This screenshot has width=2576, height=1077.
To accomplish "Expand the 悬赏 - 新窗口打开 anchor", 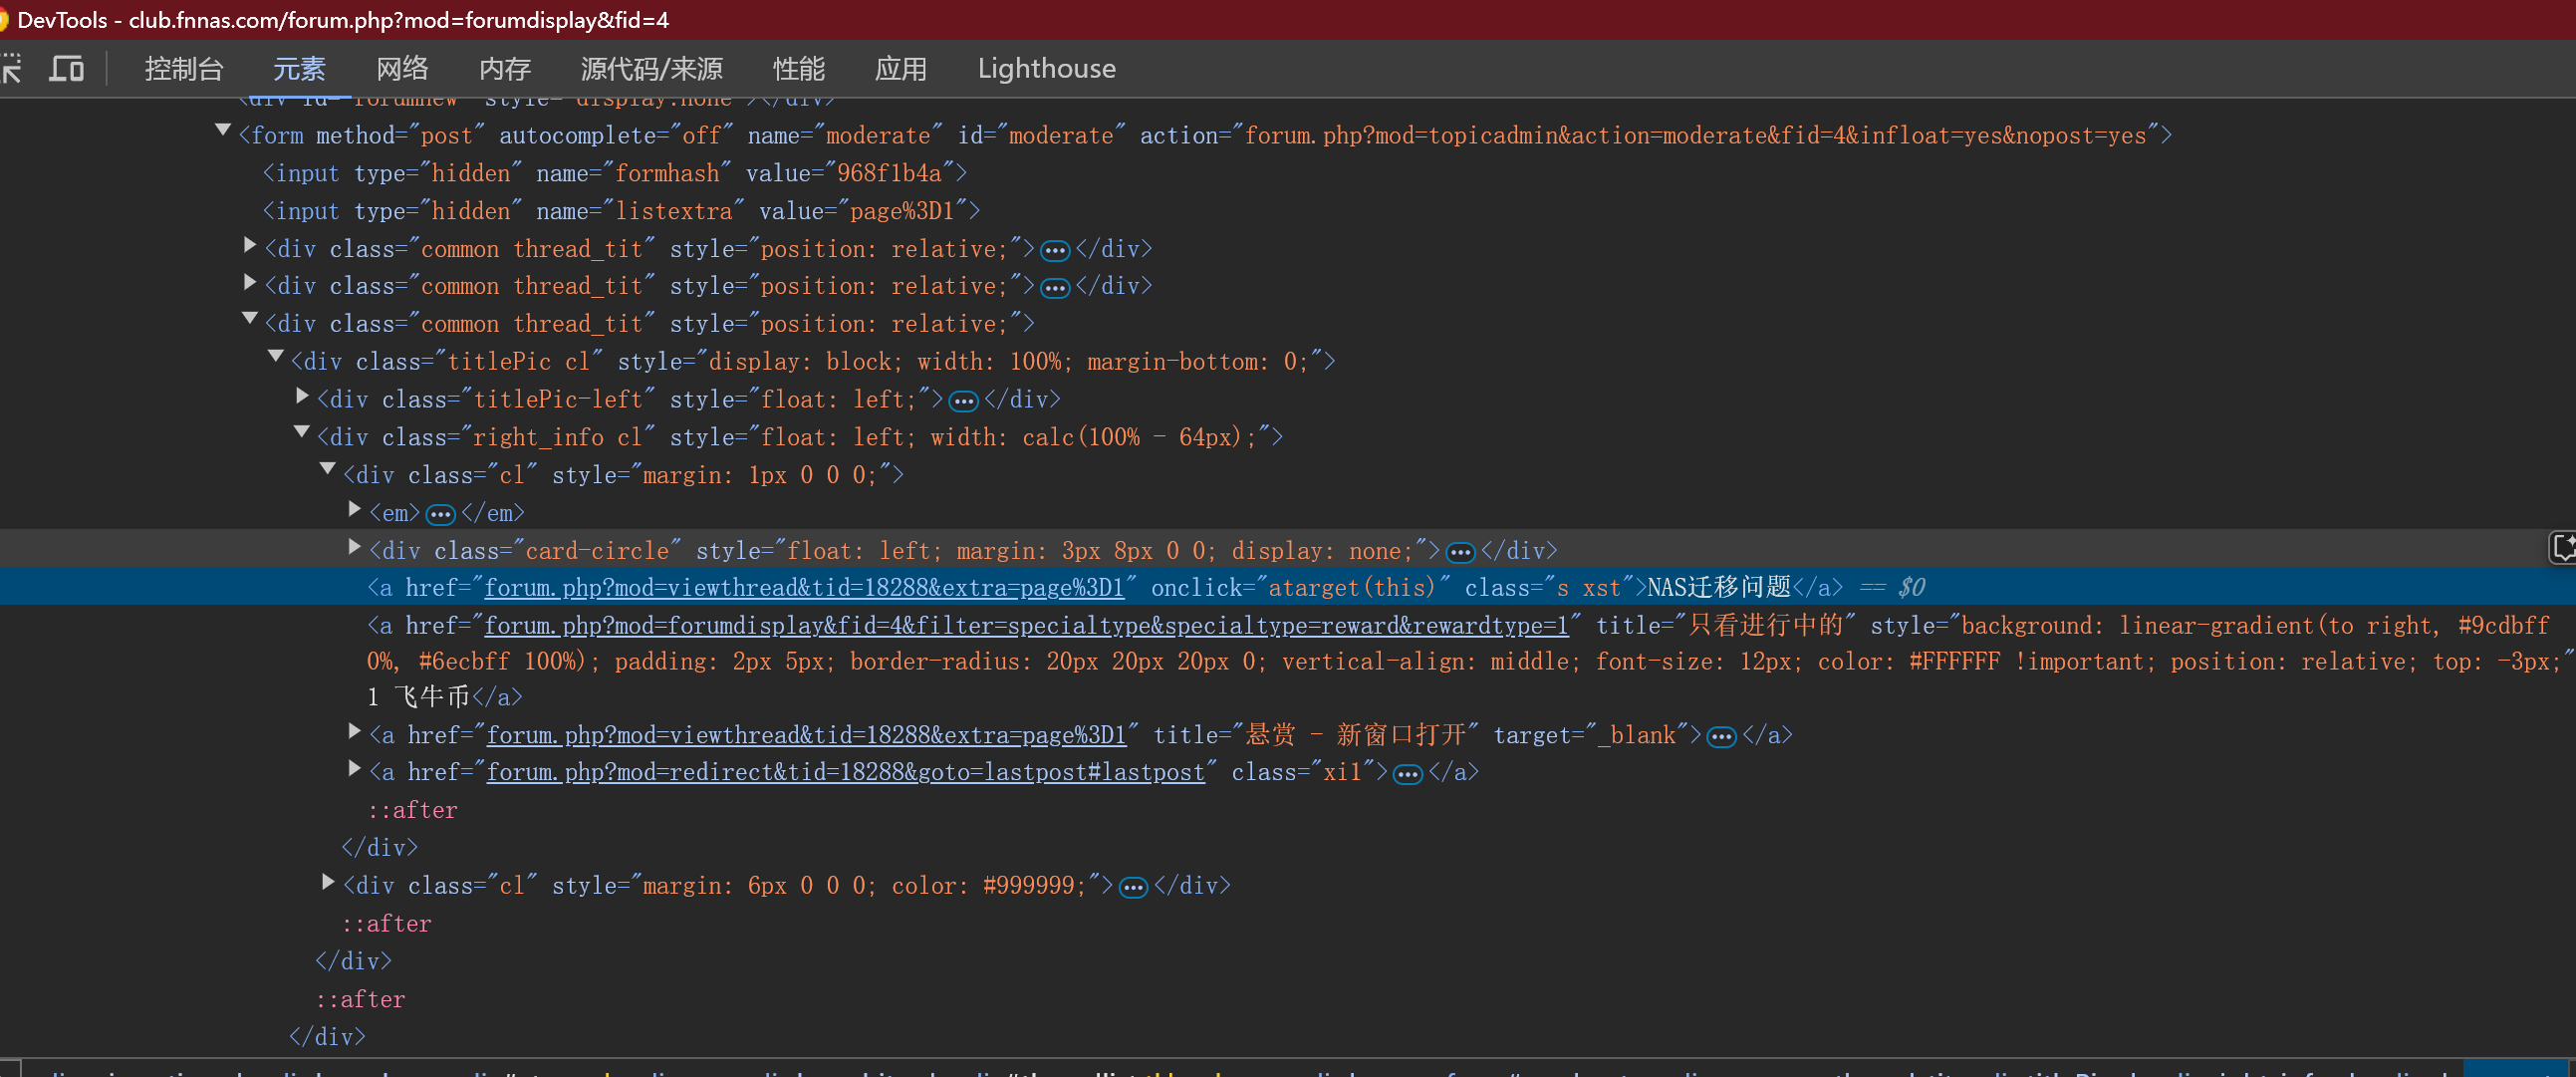I will click(x=354, y=731).
